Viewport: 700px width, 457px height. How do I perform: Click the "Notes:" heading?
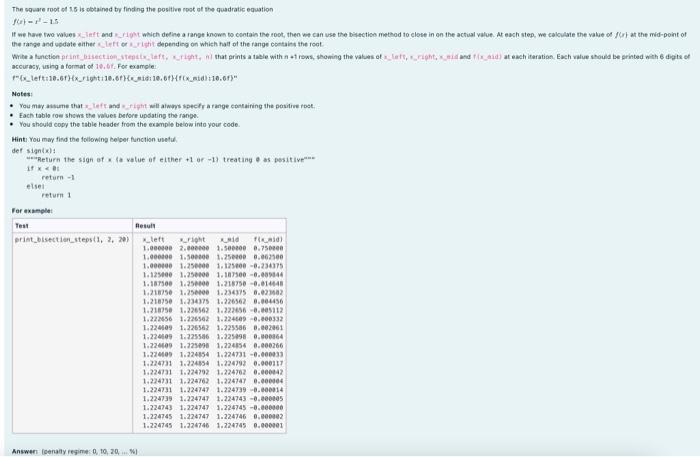(22, 94)
